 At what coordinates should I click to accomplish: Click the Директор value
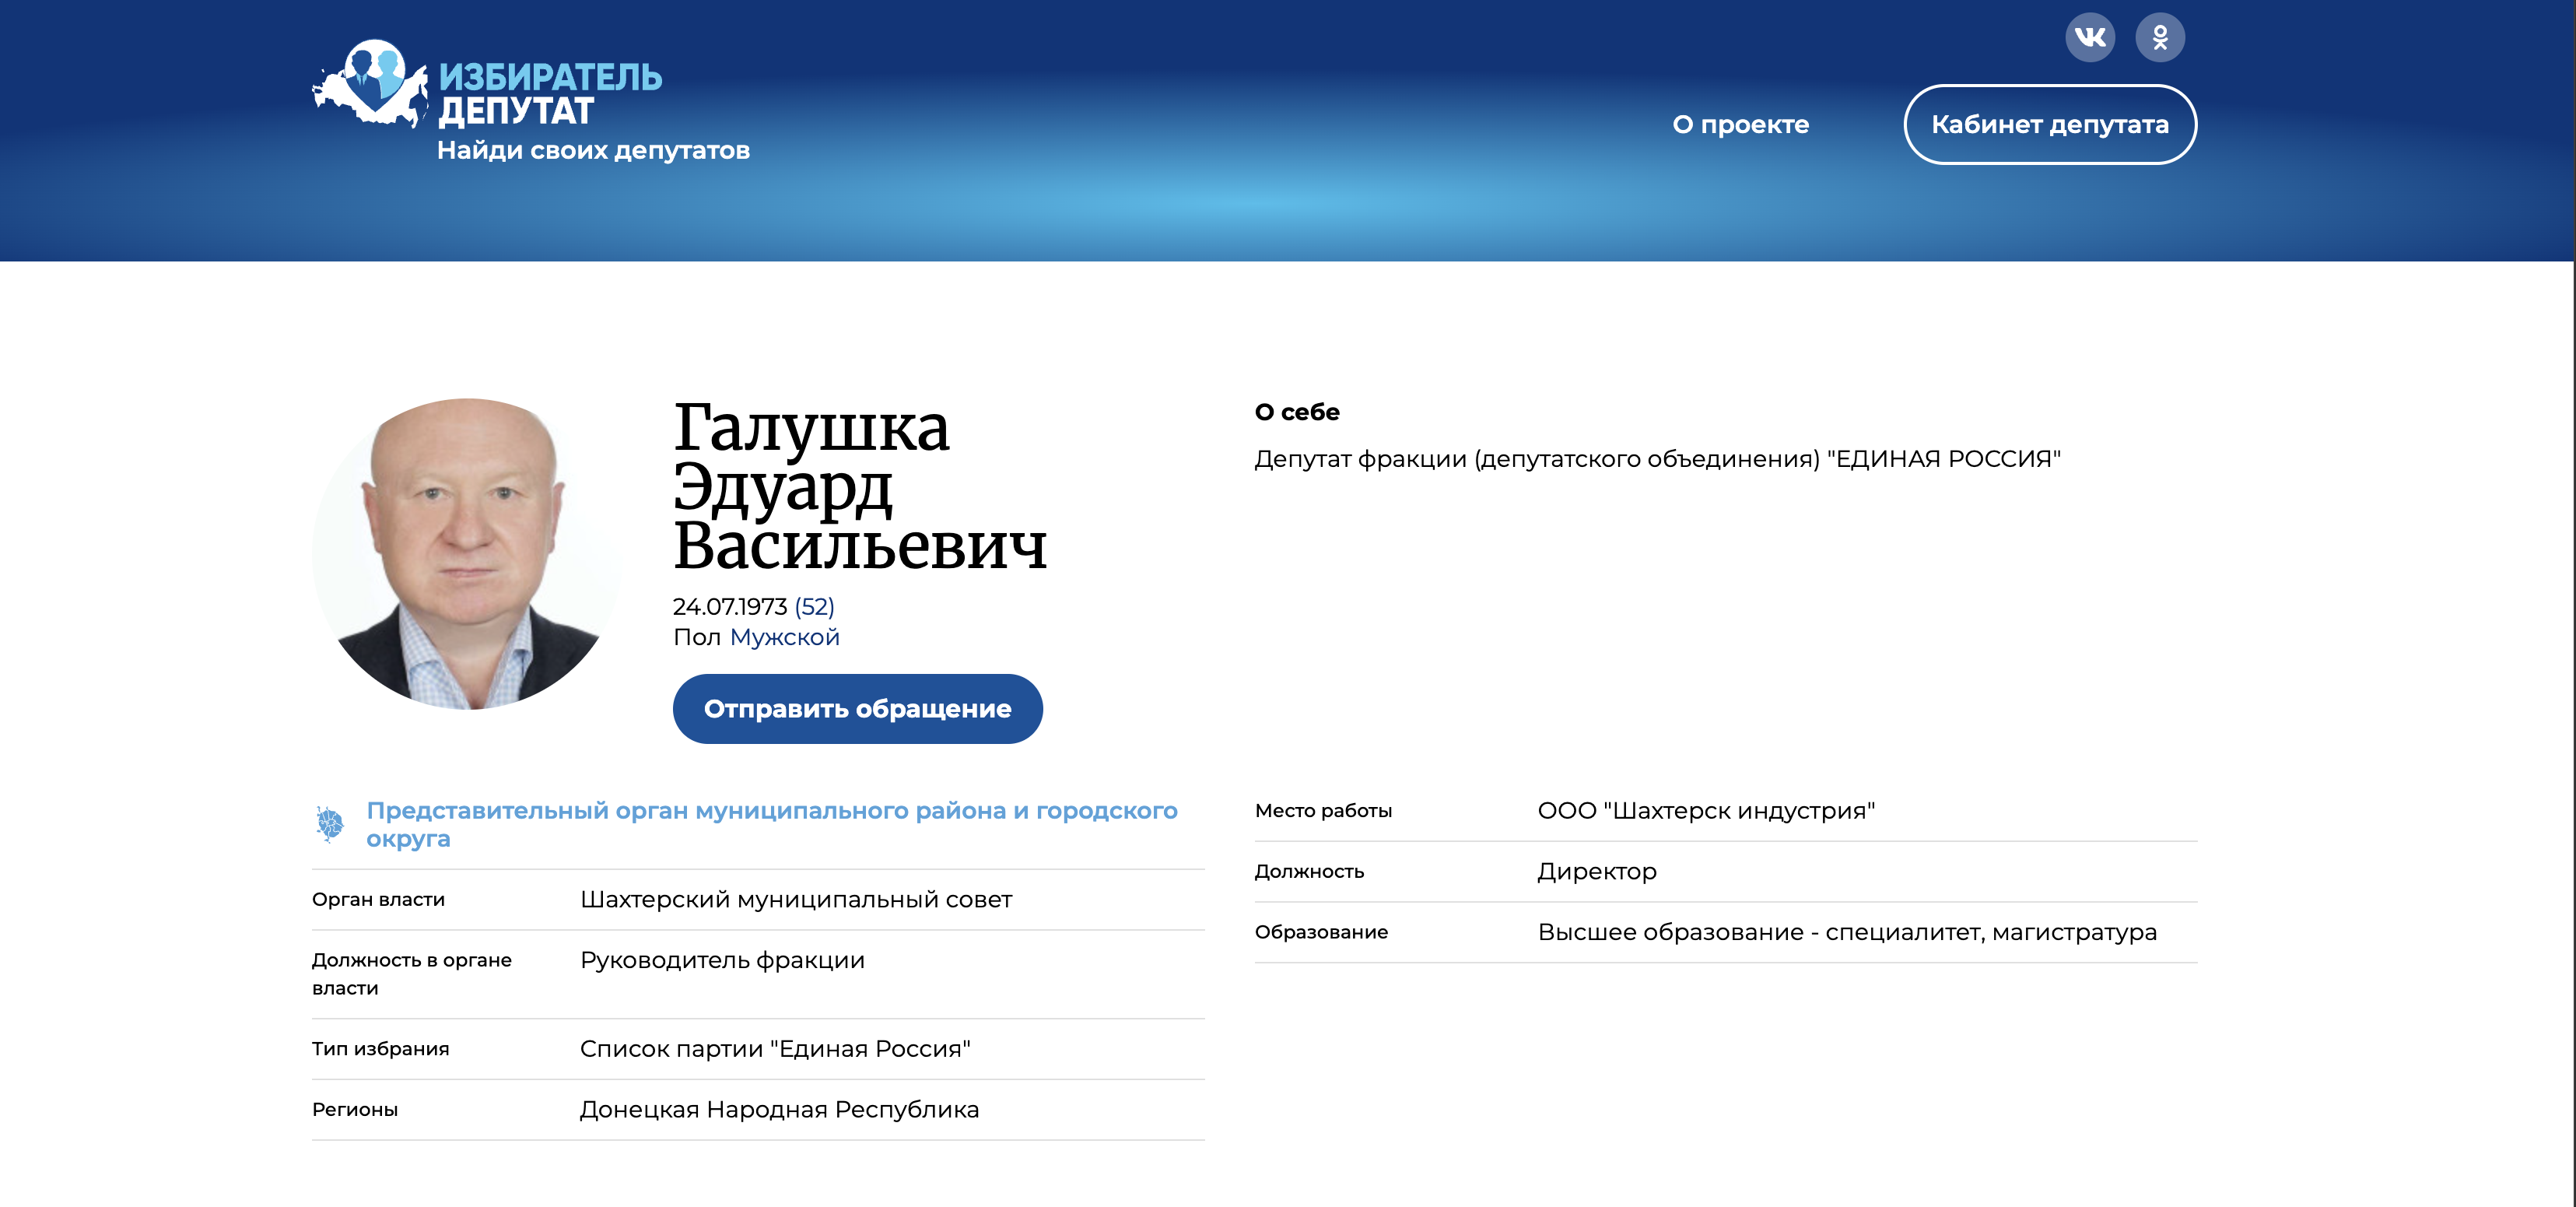(1596, 872)
